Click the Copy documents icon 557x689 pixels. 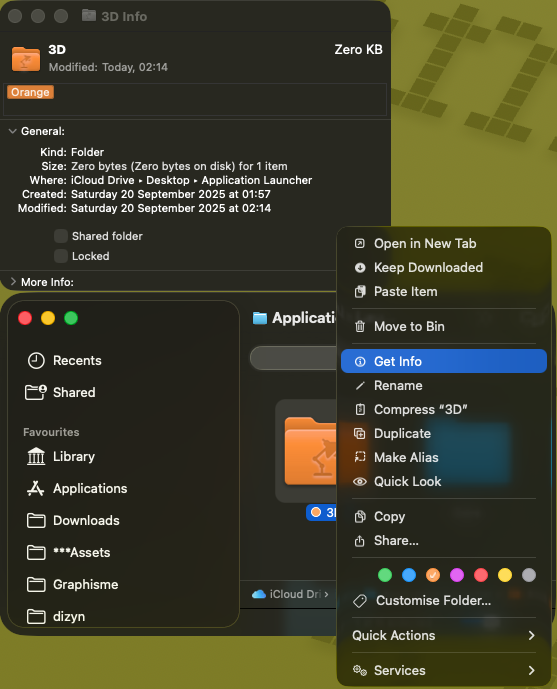(360, 516)
